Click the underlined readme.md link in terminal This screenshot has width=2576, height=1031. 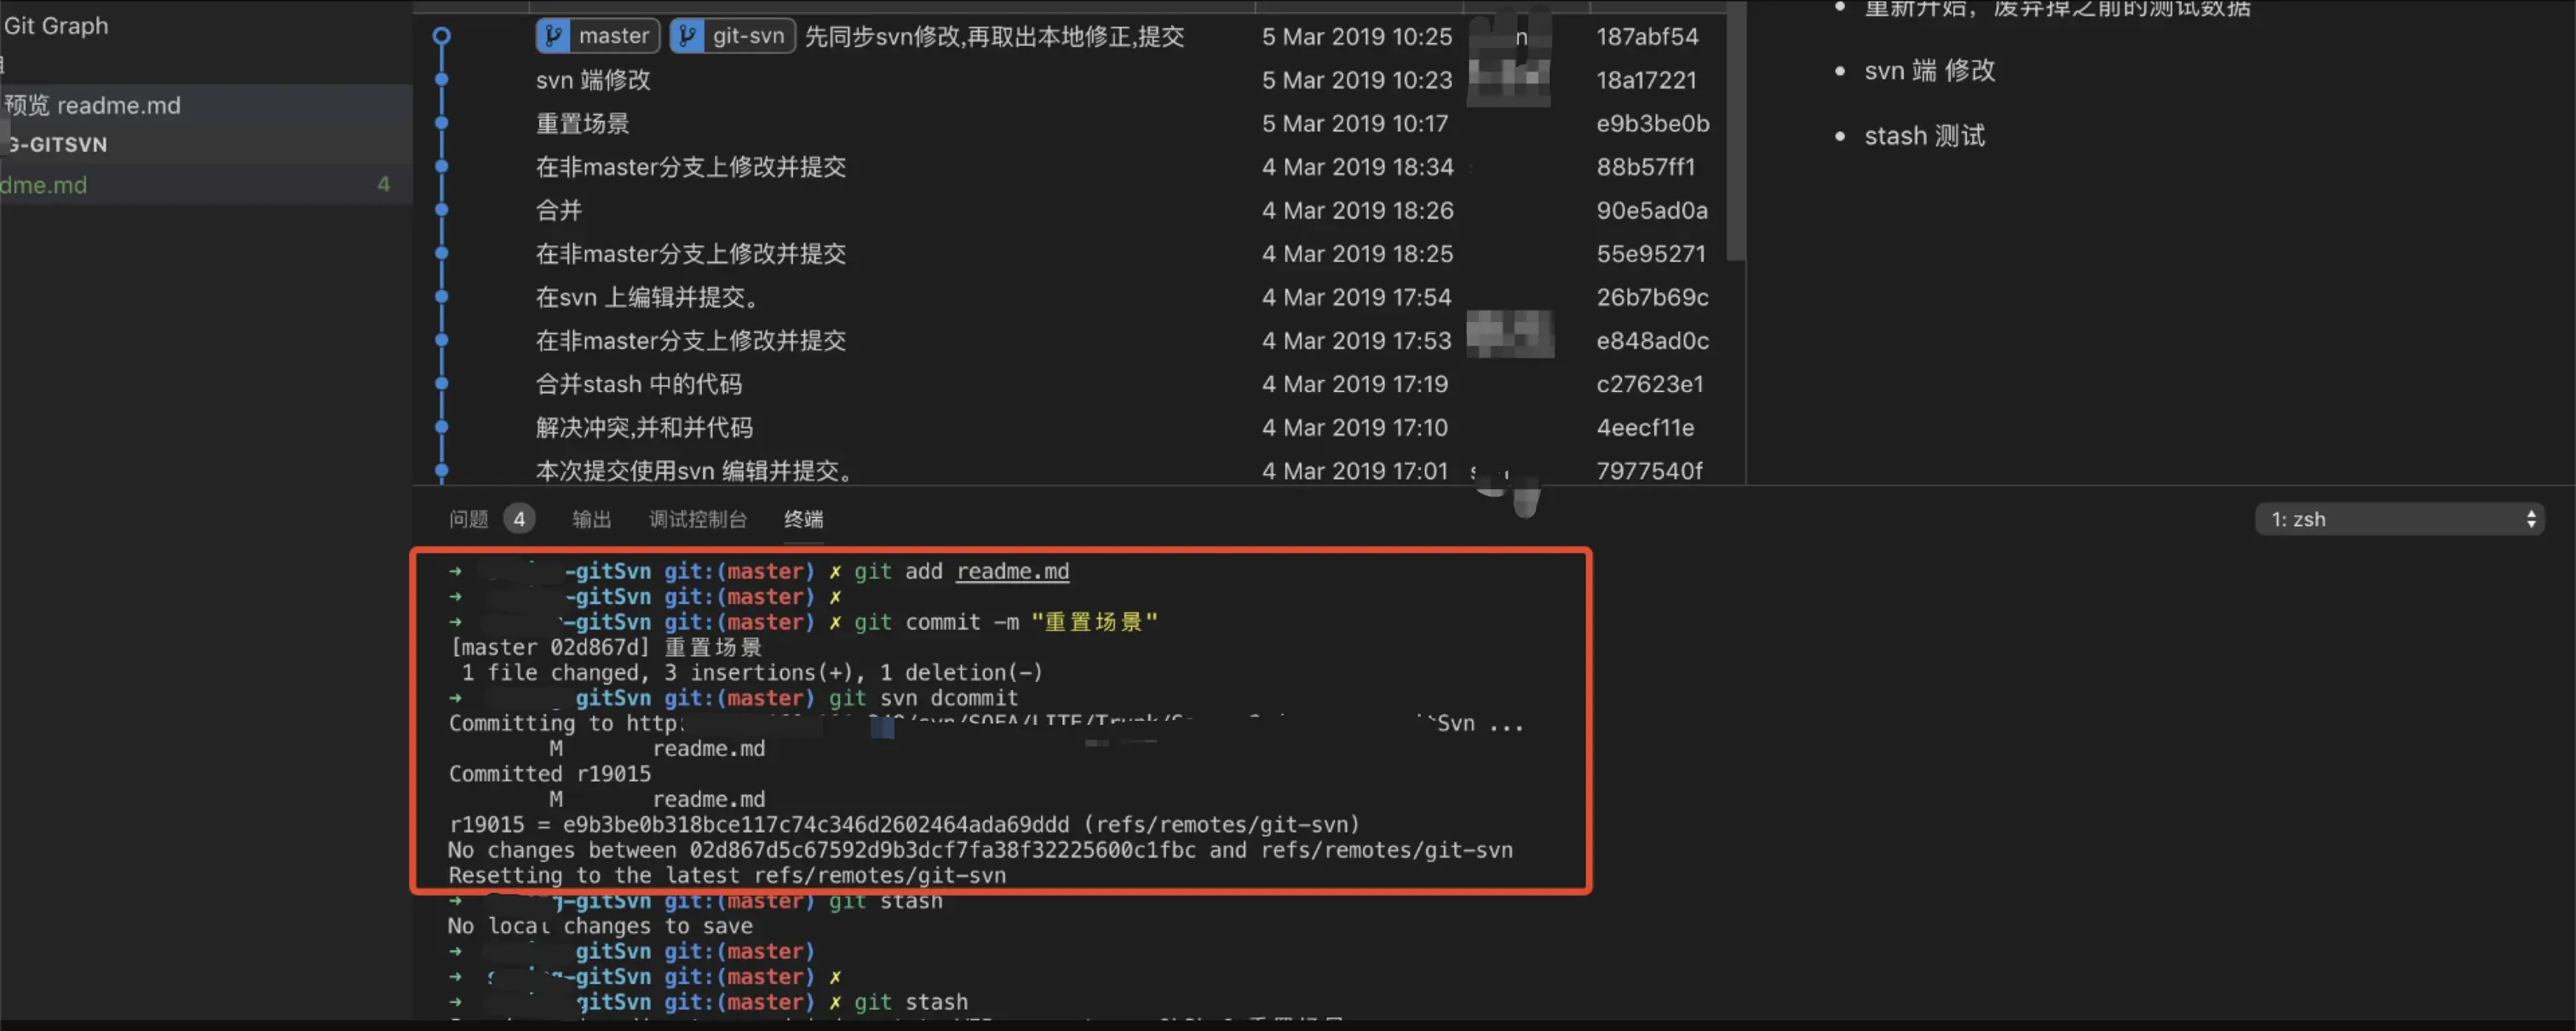(x=1012, y=571)
